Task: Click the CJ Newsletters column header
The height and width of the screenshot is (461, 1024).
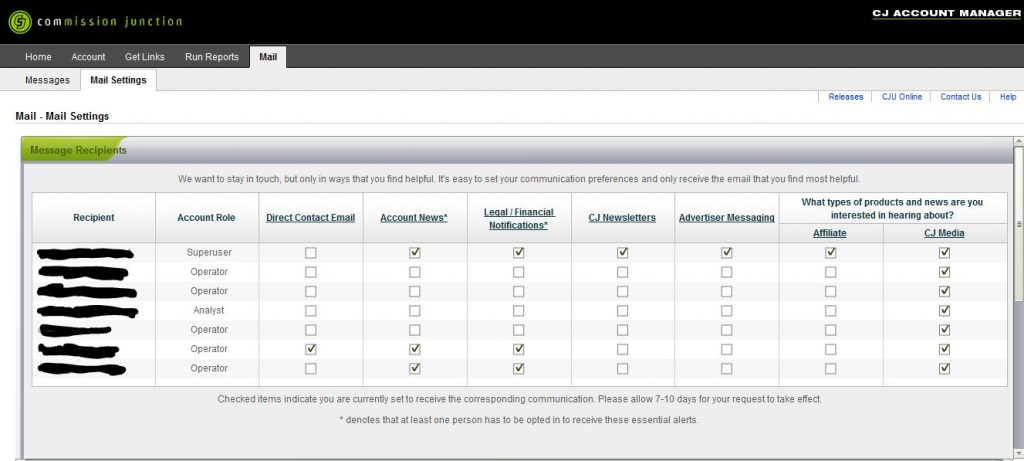Action: (x=622, y=218)
